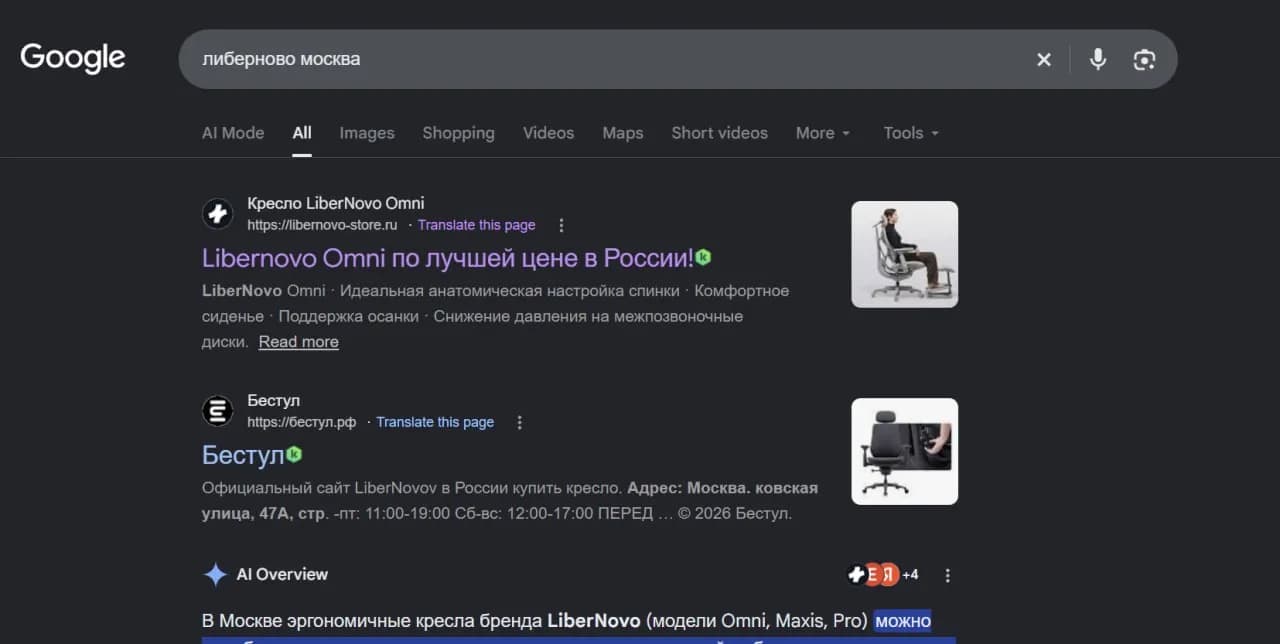The height and width of the screenshot is (644, 1280).
Task: Open the Shopping tab
Action: coord(458,133)
